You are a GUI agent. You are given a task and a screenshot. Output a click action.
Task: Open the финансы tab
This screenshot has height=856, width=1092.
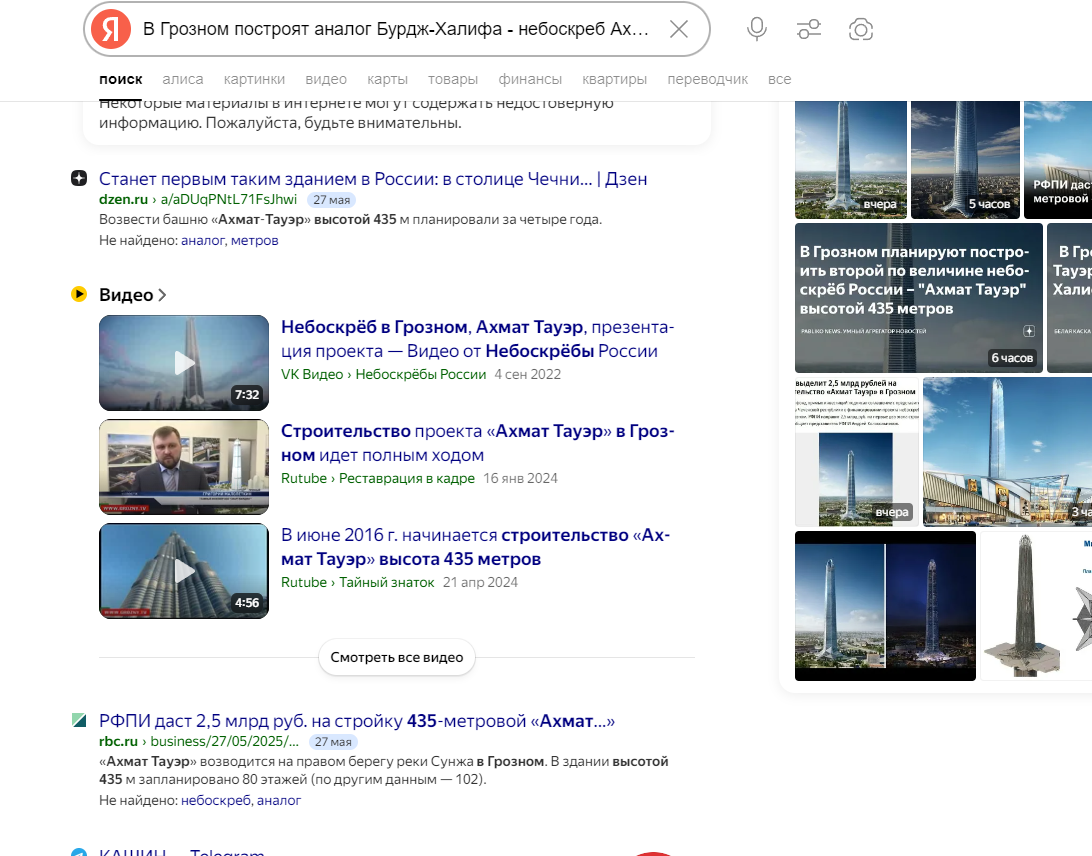530,79
